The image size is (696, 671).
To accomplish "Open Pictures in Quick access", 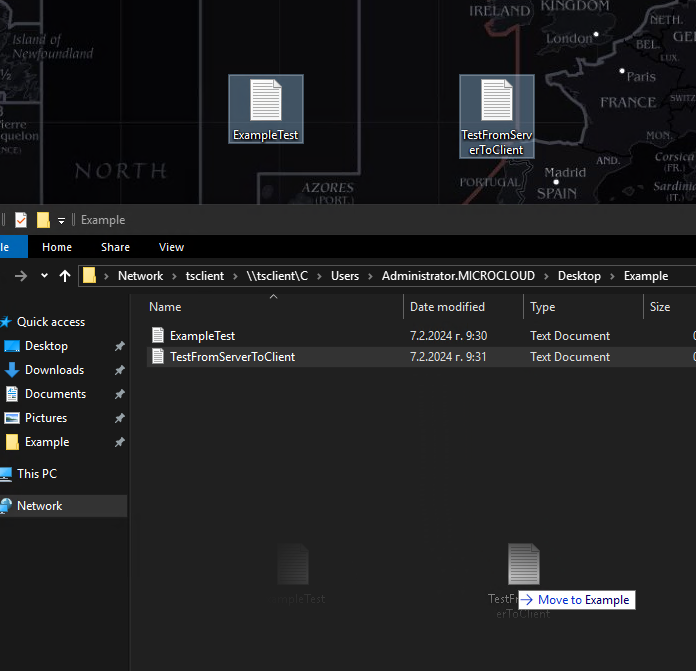I will point(46,418).
